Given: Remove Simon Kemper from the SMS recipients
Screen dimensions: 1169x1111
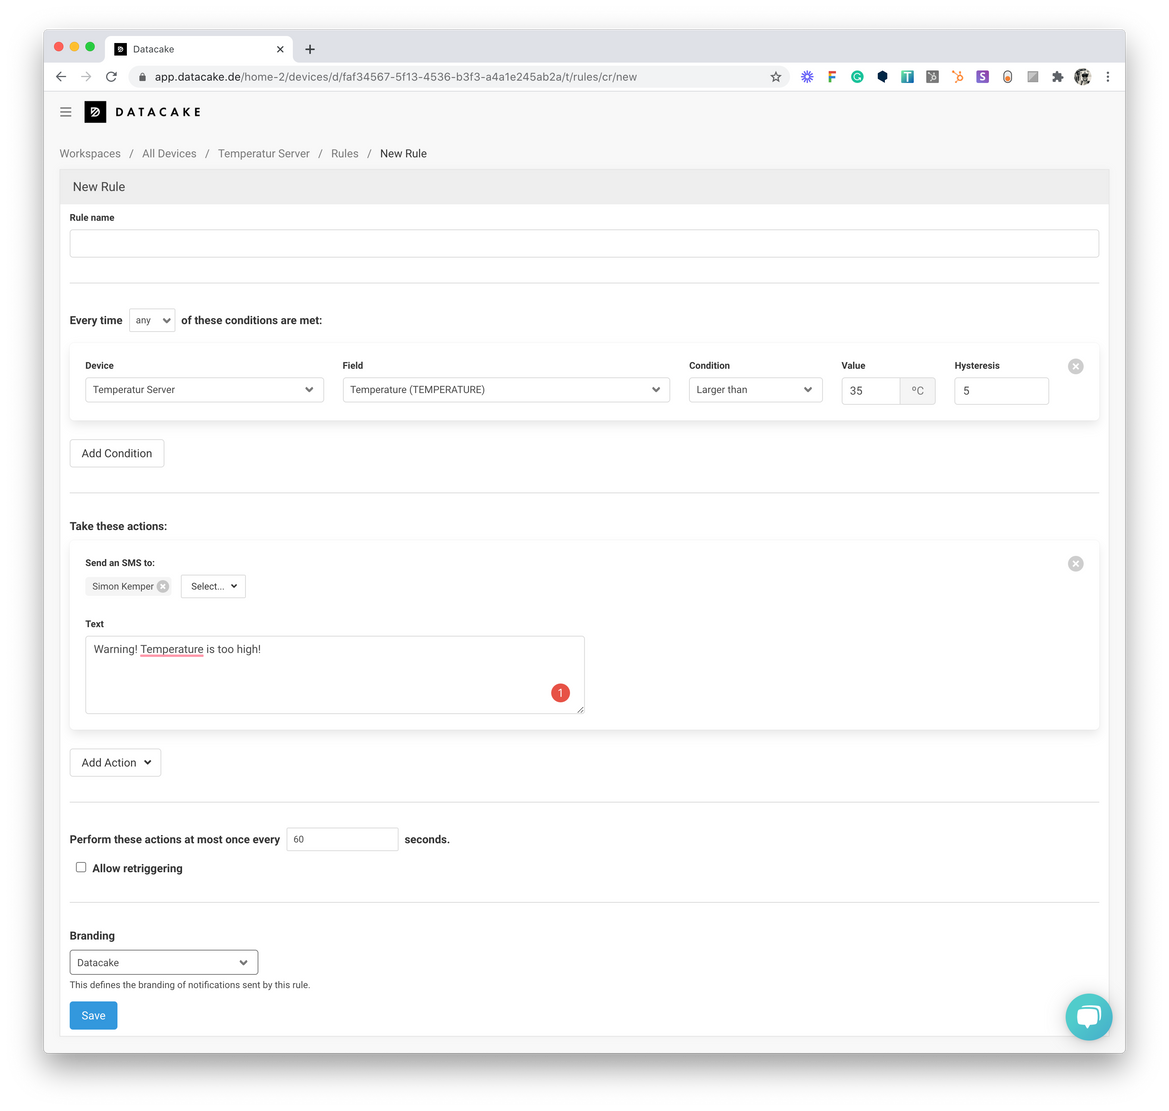Looking at the screenshot, I should 161,586.
